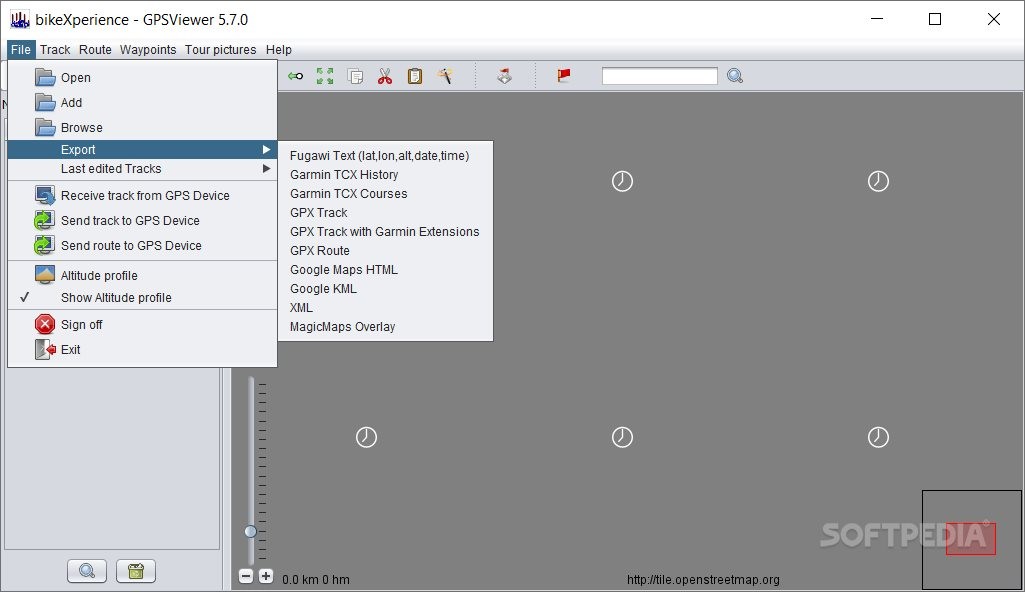Select GPX Track with Garmin Extensions

385,231
